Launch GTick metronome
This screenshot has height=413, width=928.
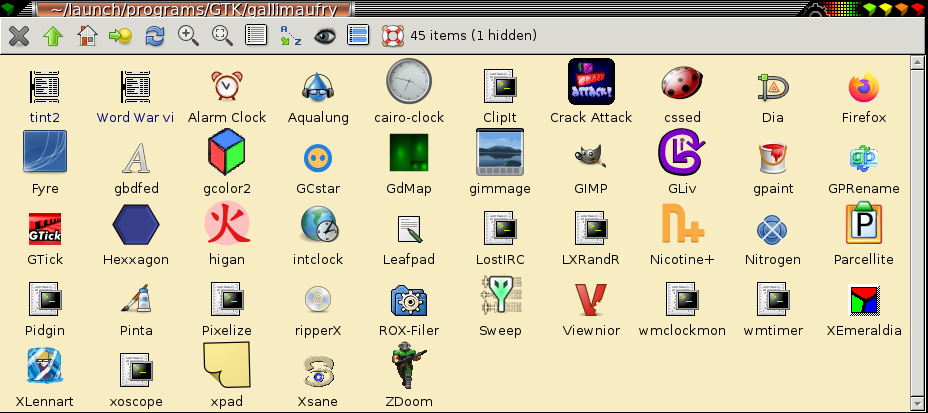45,229
